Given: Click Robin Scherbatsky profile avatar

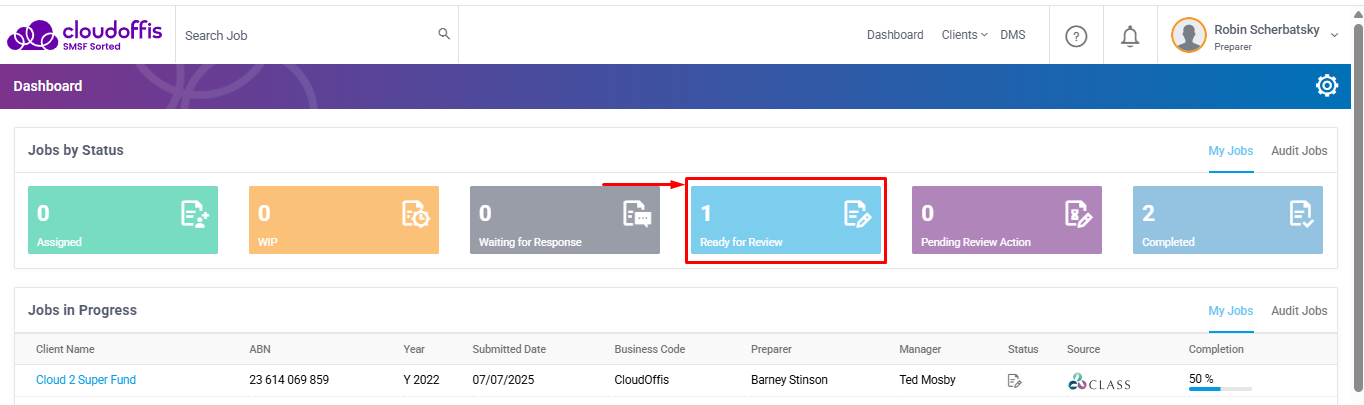Looking at the screenshot, I should [x=1188, y=36].
